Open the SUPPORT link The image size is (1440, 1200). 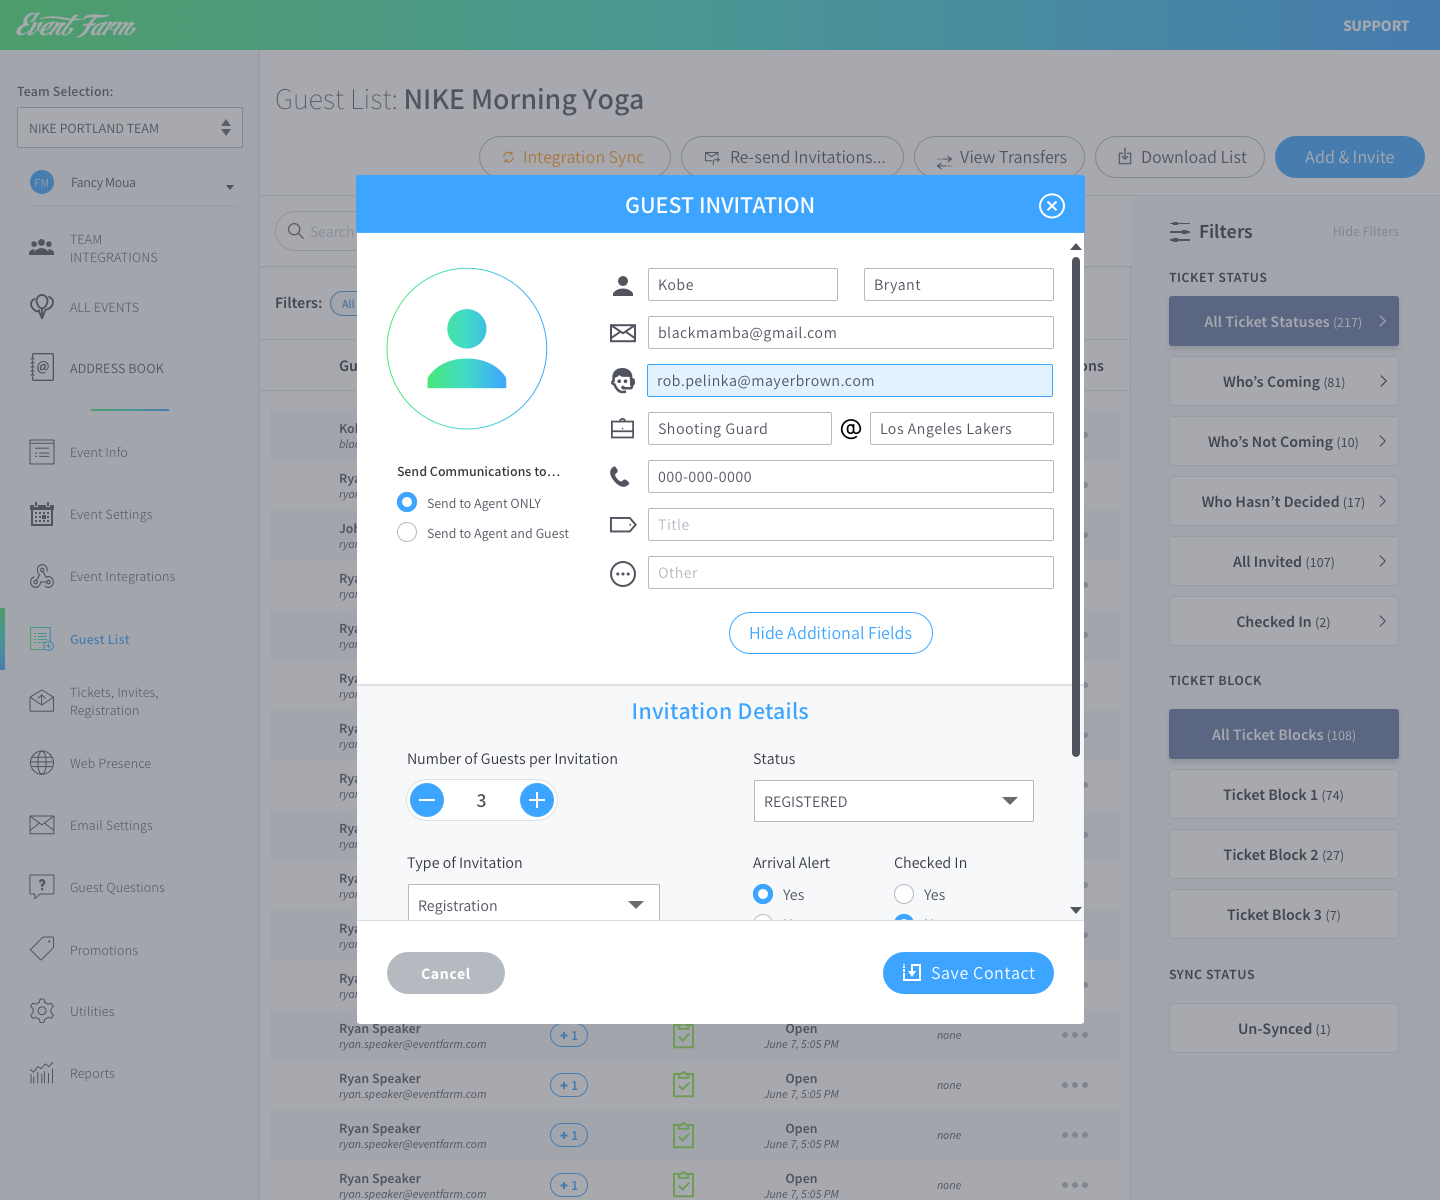pyautogui.click(x=1376, y=26)
